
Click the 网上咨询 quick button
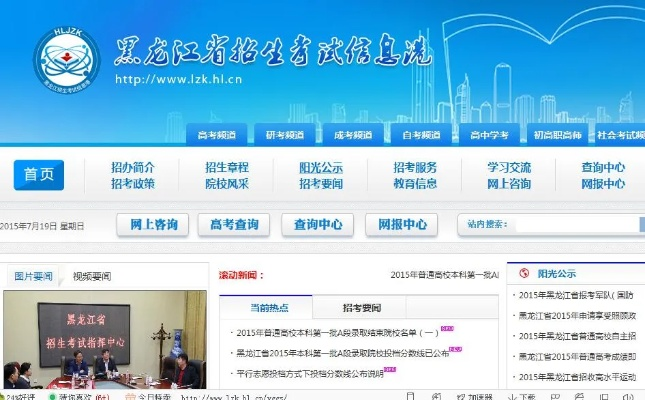(x=152, y=224)
